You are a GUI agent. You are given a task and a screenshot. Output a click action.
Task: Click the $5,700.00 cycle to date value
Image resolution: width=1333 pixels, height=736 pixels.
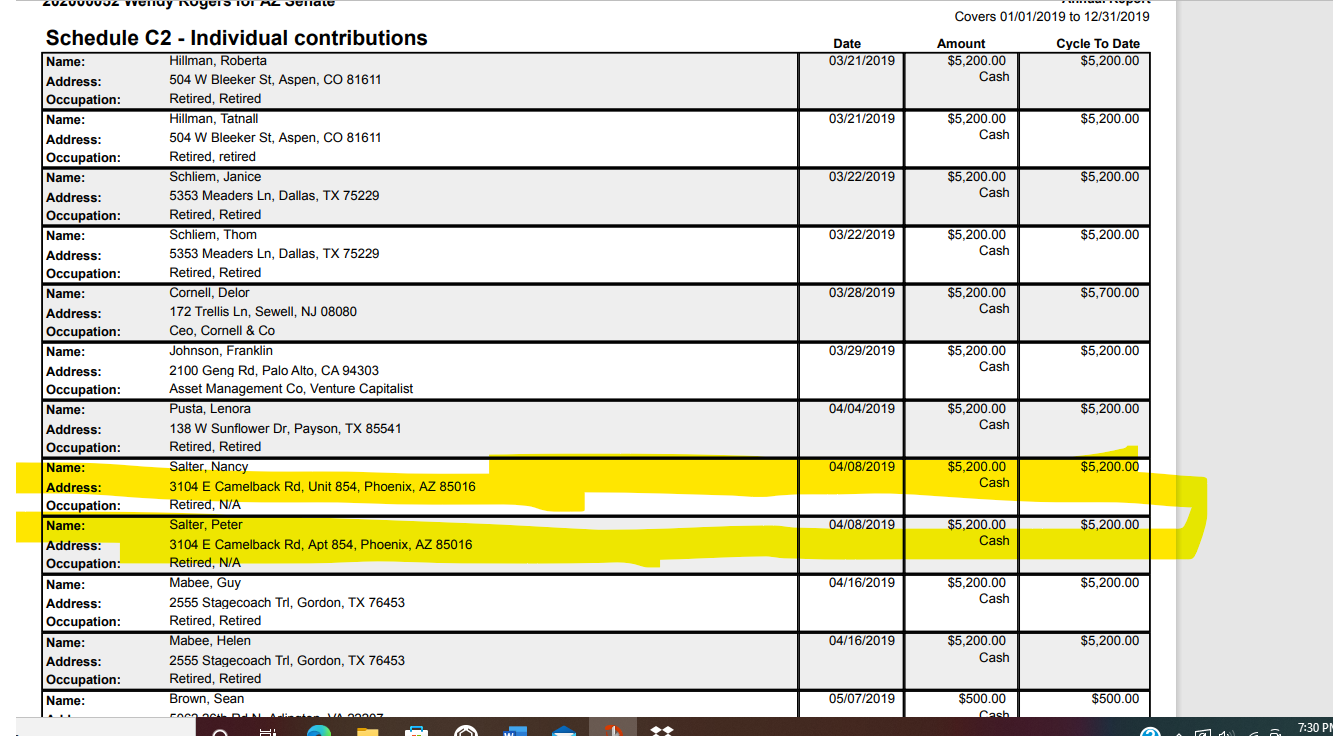1110,292
